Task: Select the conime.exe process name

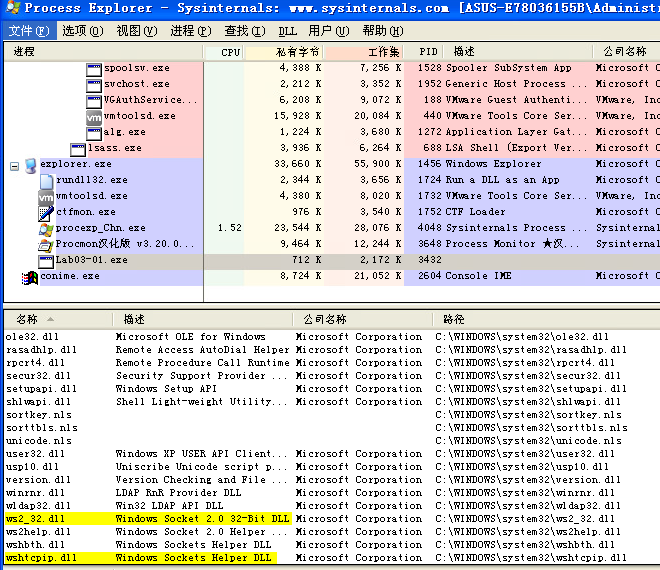Action: 70,276
